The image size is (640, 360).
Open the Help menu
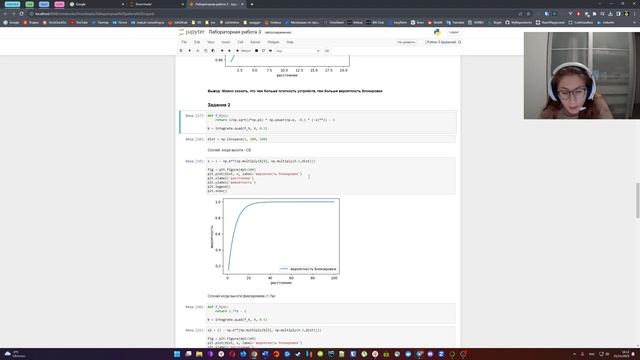coord(290,42)
